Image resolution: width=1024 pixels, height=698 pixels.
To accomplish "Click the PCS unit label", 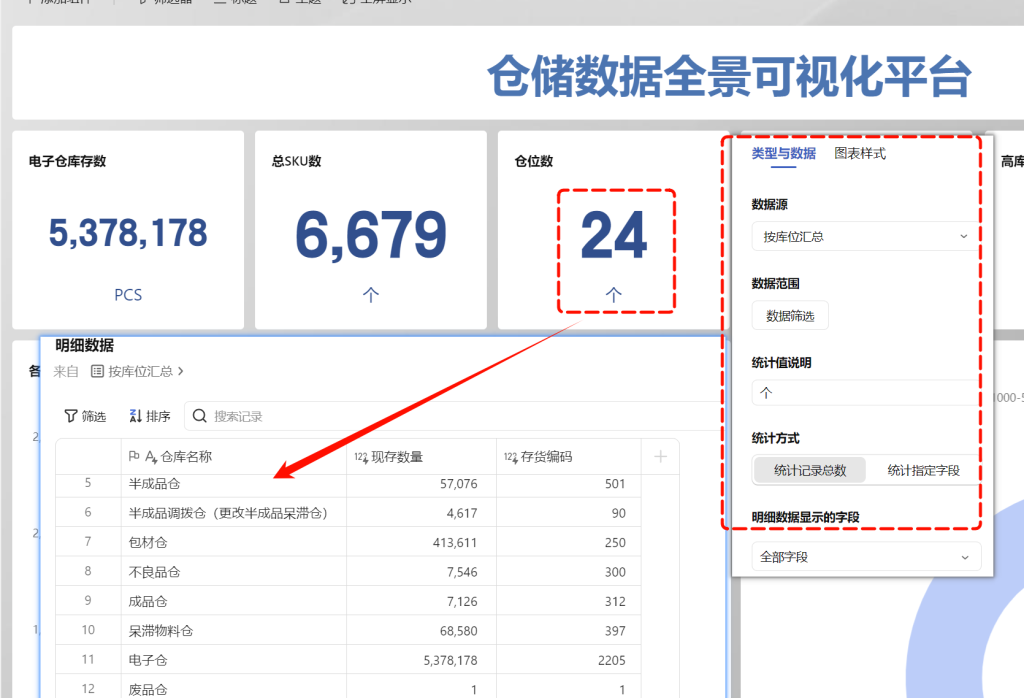I will point(128,294).
